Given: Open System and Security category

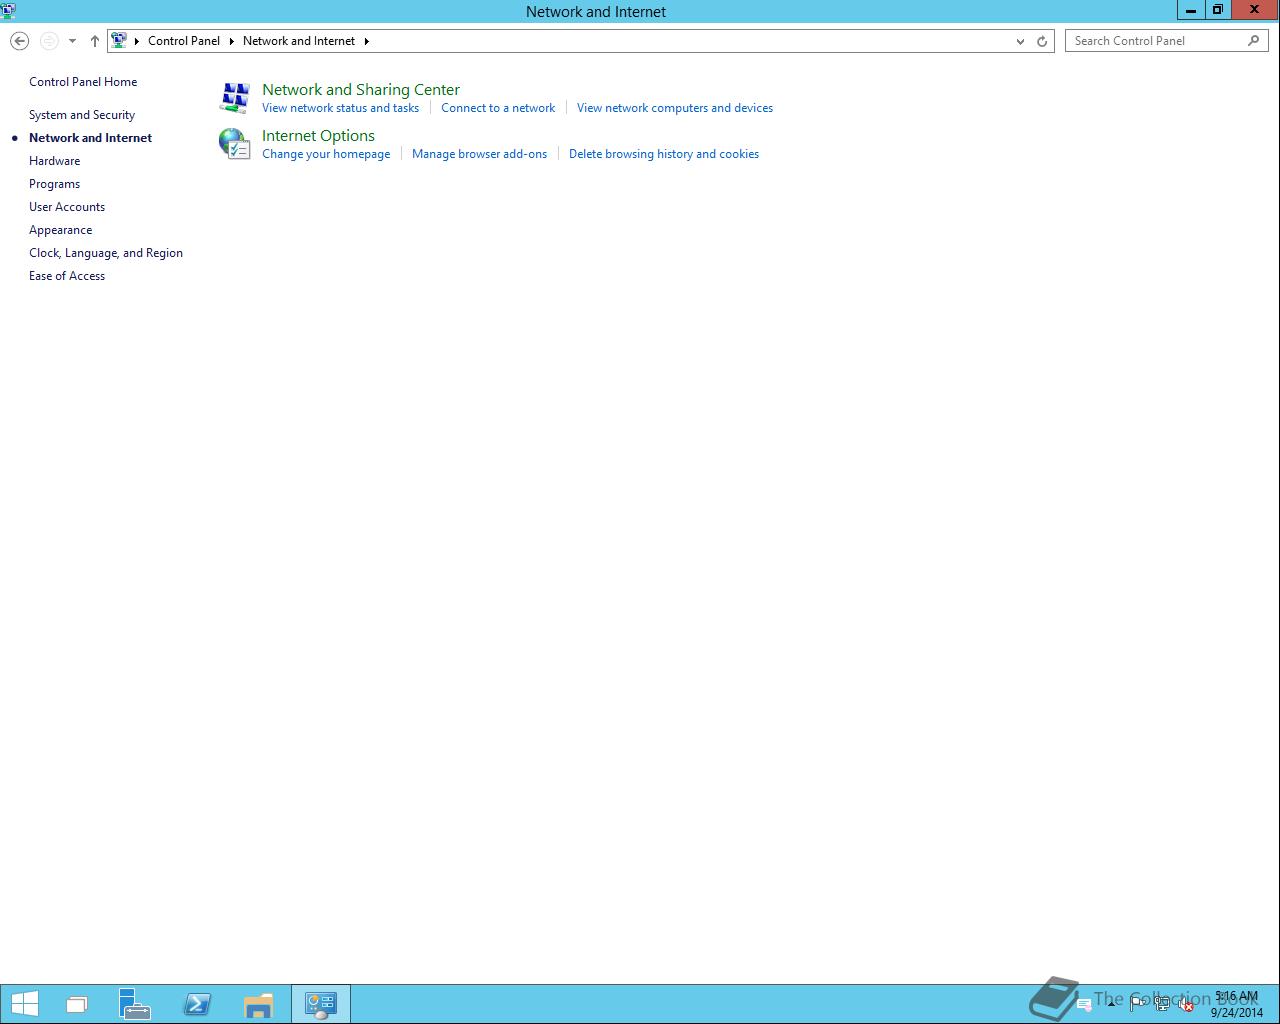Looking at the screenshot, I should (82, 115).
